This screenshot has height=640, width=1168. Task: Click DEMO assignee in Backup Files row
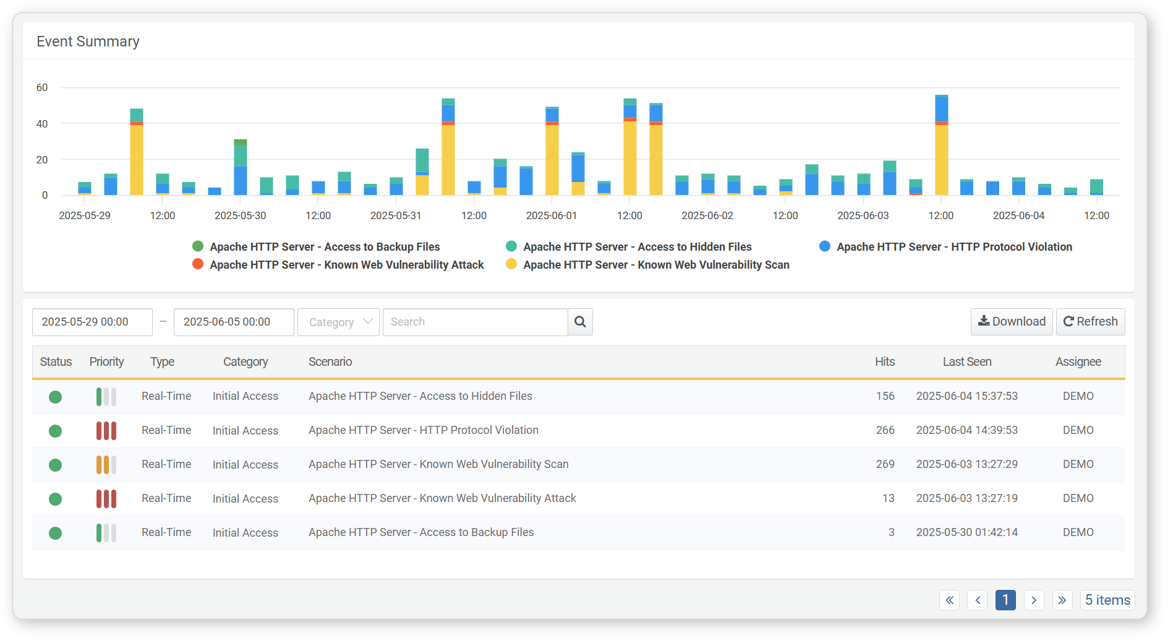1078,533
